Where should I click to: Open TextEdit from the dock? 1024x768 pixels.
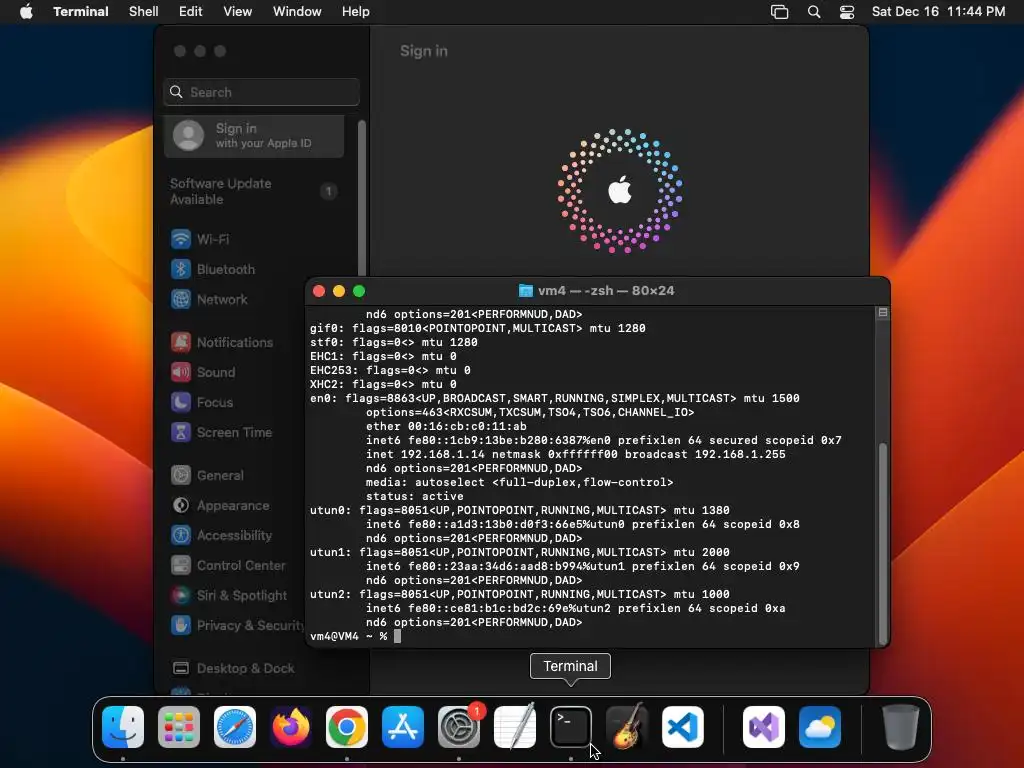click(x=515, y=727)
